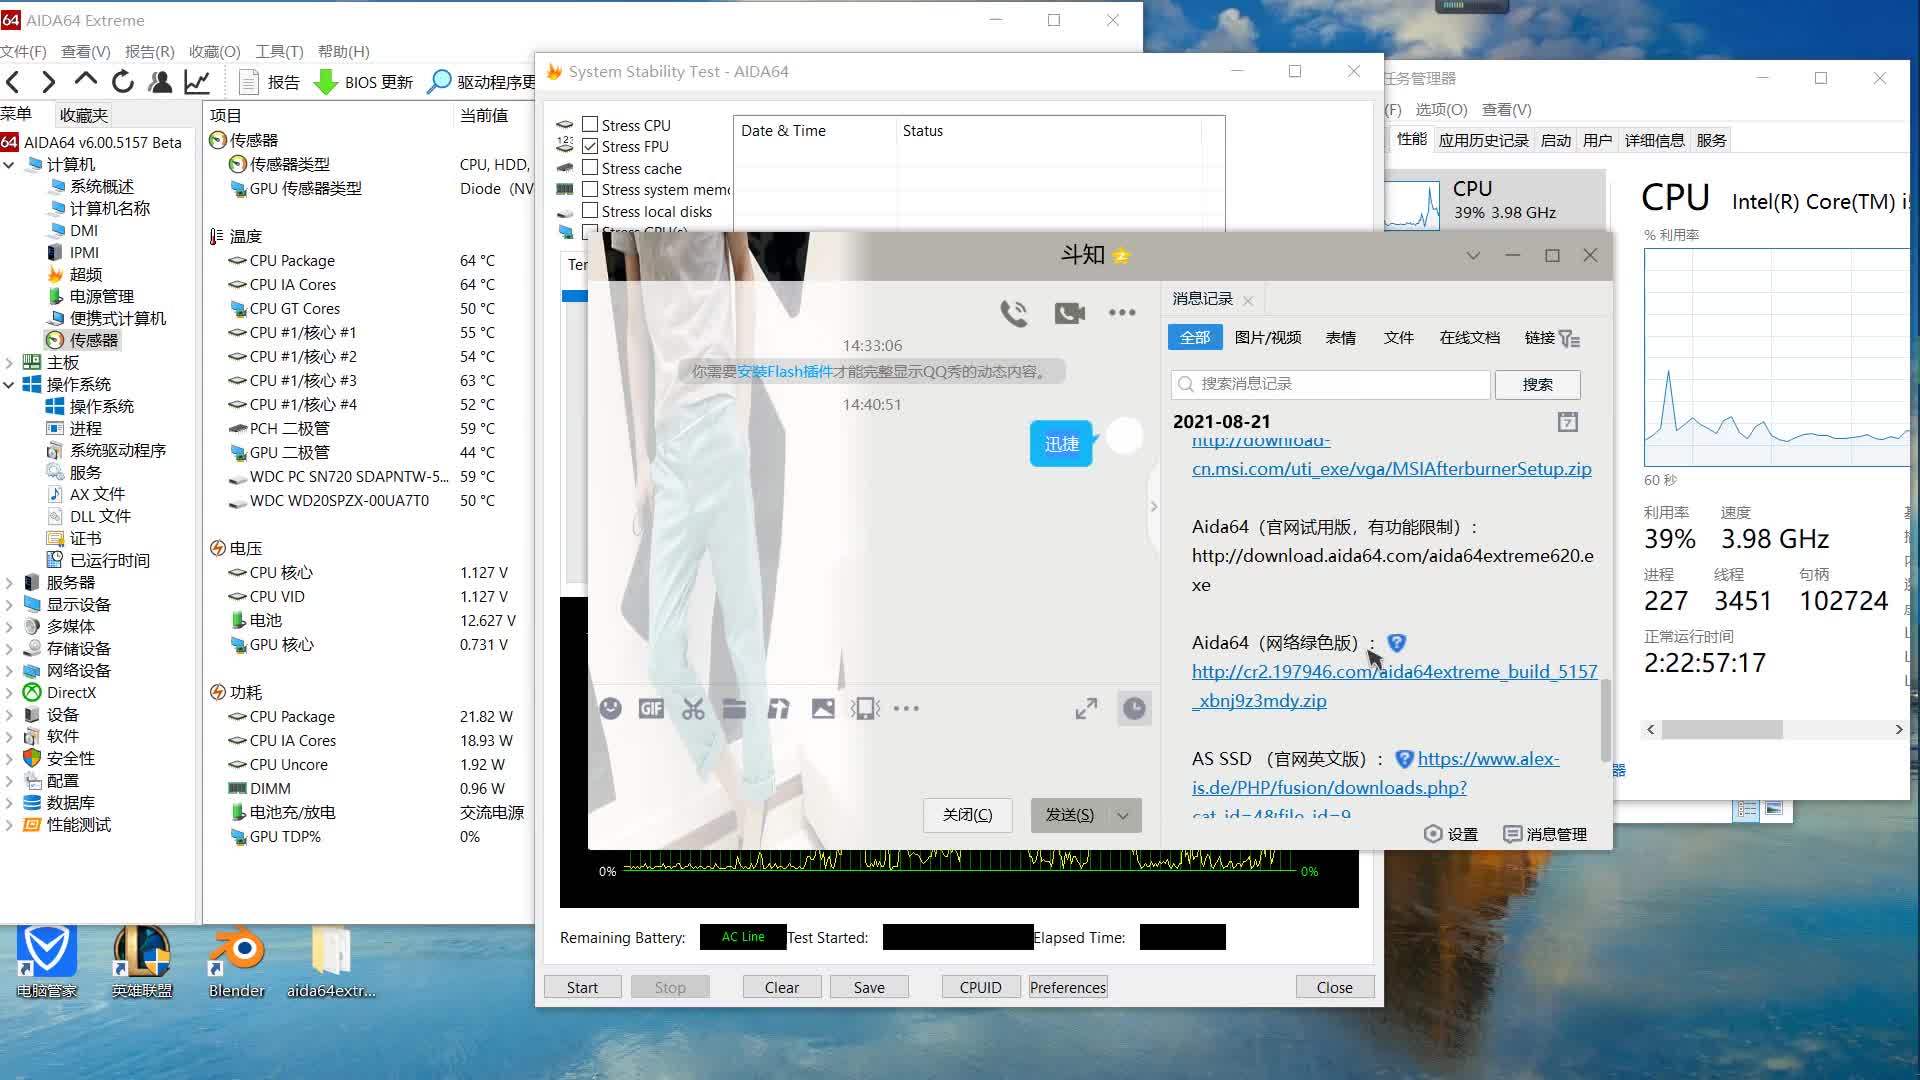This screenshot has height=1080, width=1920.
Task: Open more options dots beside video call
Action: click(1122, 313)
